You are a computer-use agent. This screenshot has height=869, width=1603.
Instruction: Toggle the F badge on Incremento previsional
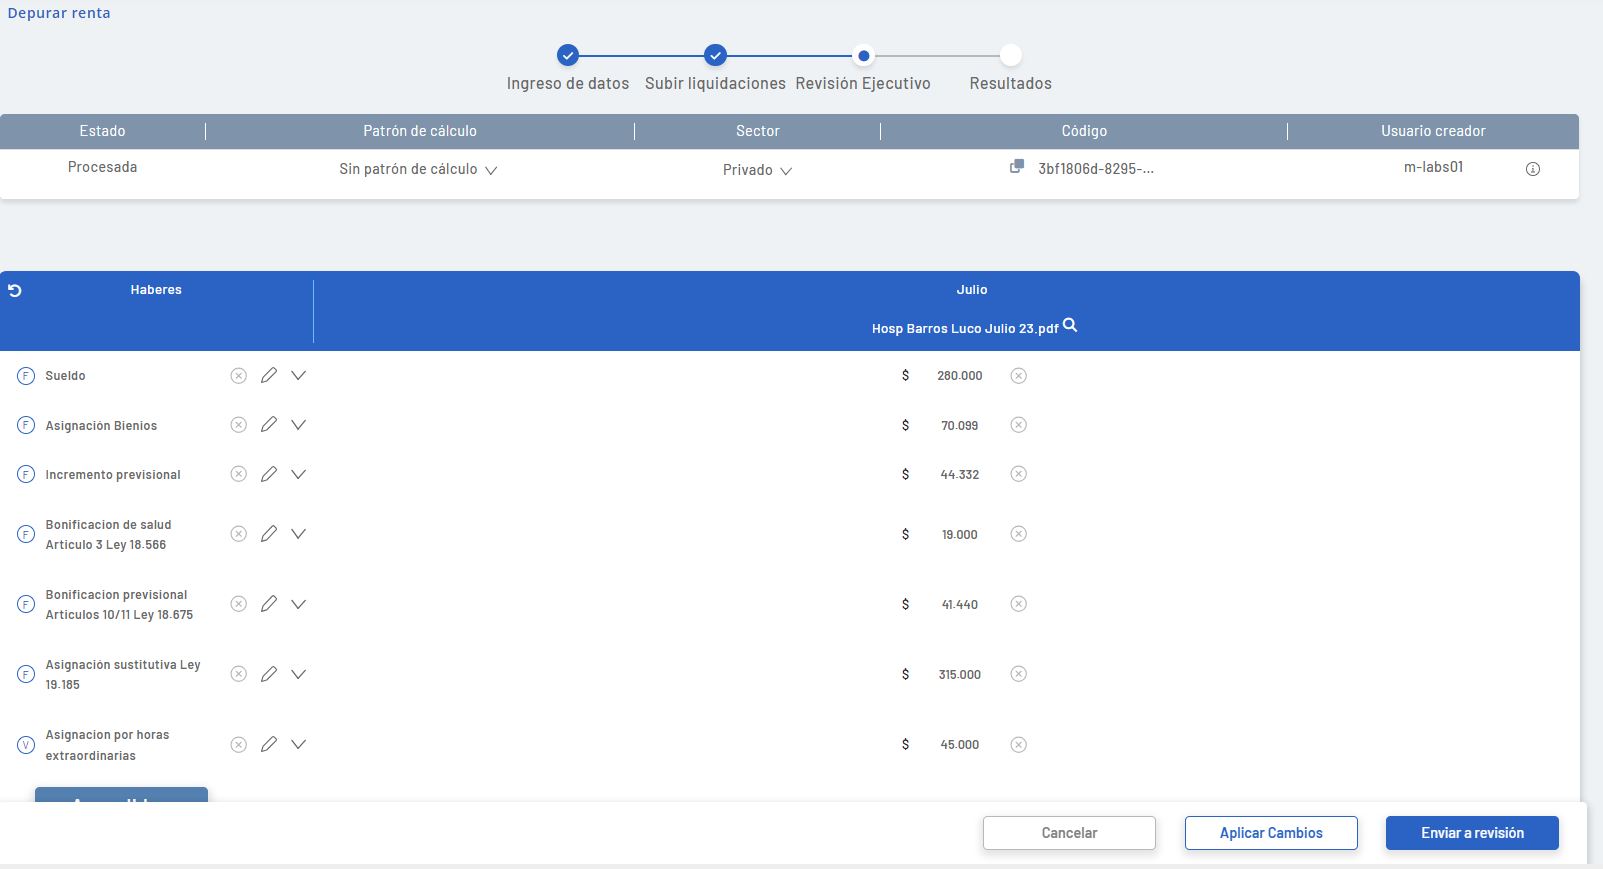26,475
